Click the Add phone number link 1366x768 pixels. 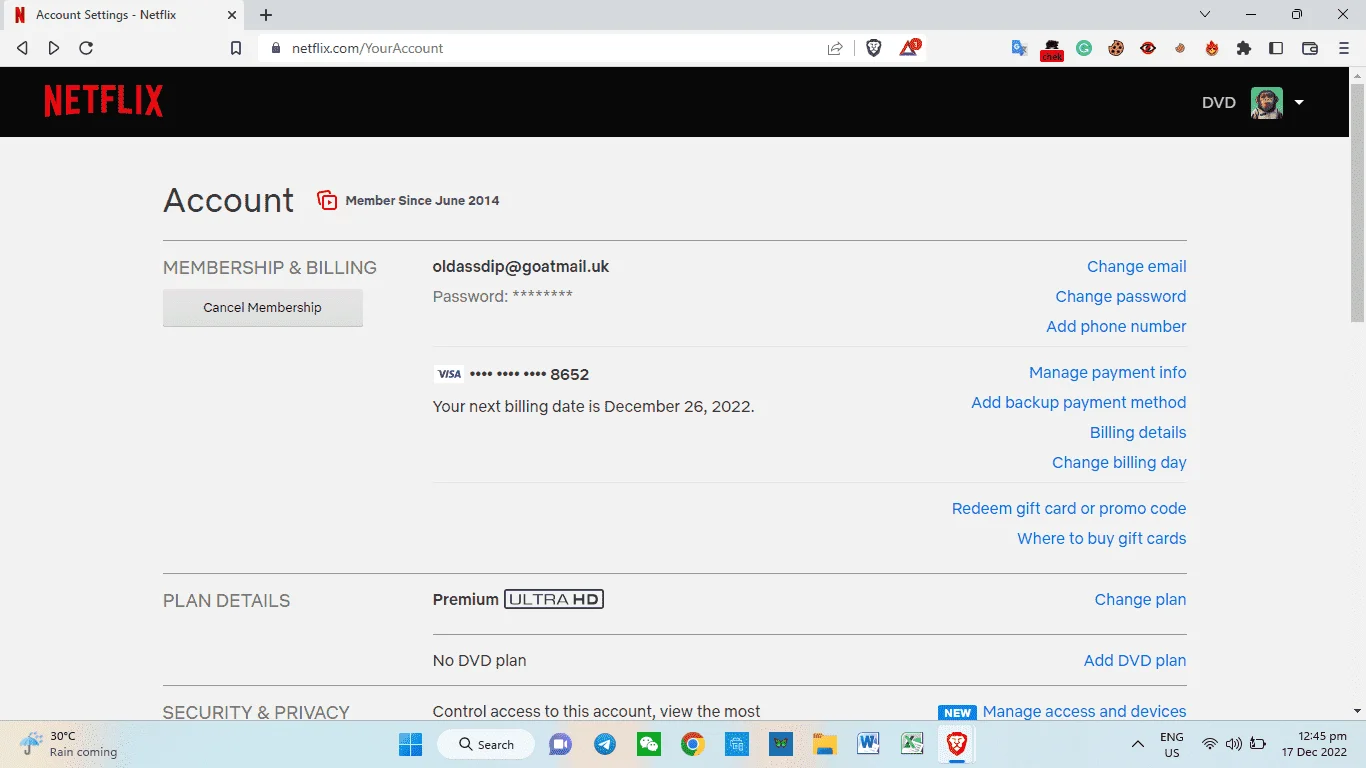point(1116,326)
